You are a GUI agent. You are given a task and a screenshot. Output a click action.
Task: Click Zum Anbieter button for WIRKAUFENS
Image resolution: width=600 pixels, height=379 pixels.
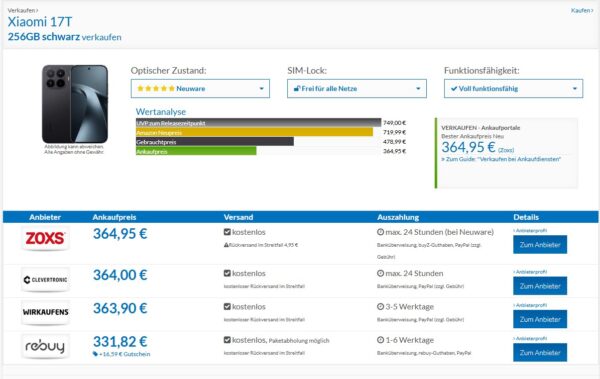[540, 319]
